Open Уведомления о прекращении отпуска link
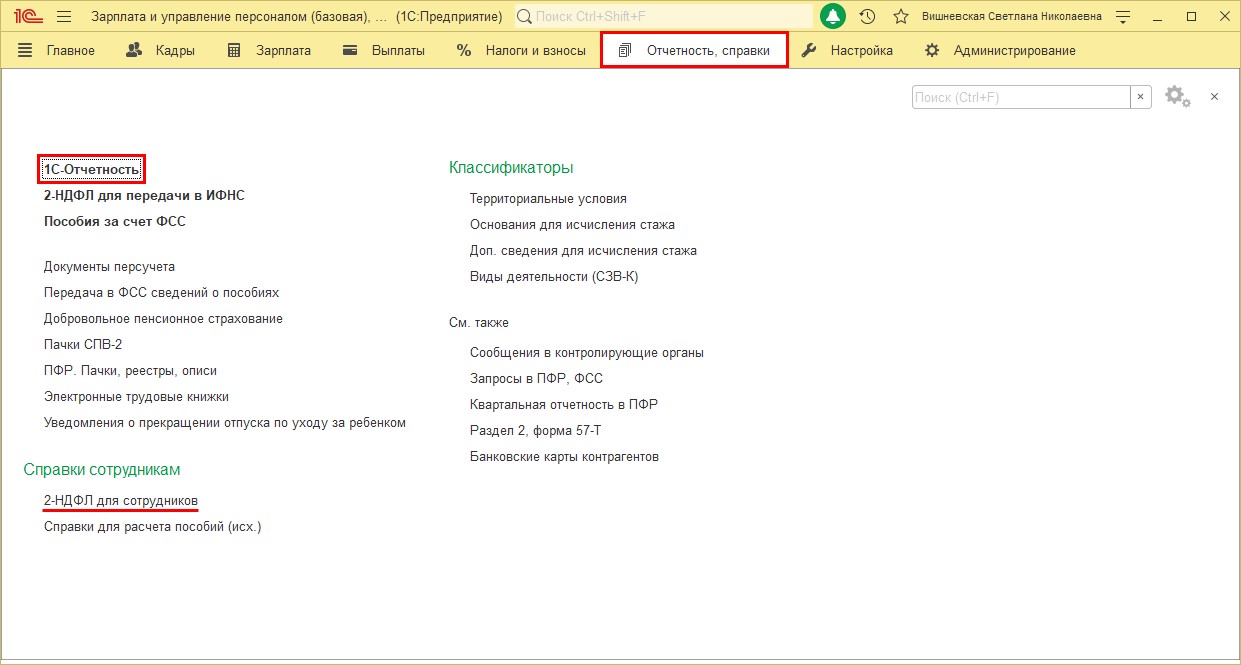The image size is (1241, 665). tap(225, 423)
